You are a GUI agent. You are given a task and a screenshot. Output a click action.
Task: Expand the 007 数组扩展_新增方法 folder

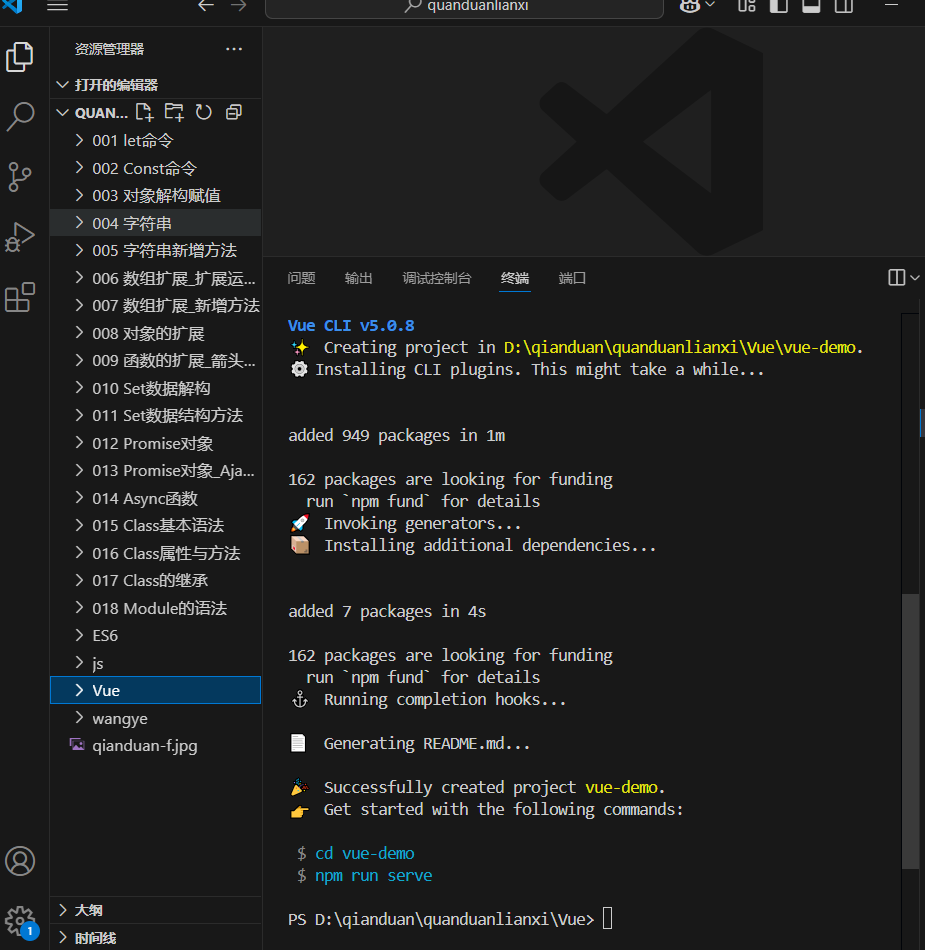coord(156,305)
